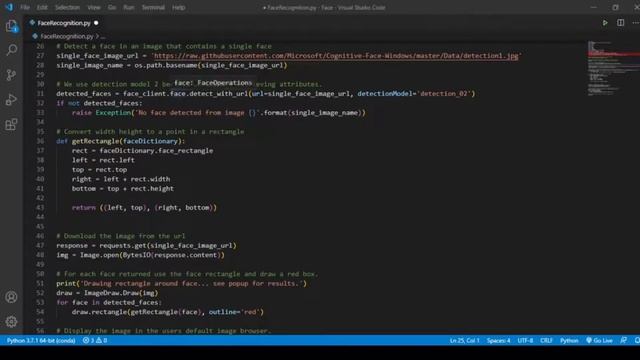Open the View menu

94,7
